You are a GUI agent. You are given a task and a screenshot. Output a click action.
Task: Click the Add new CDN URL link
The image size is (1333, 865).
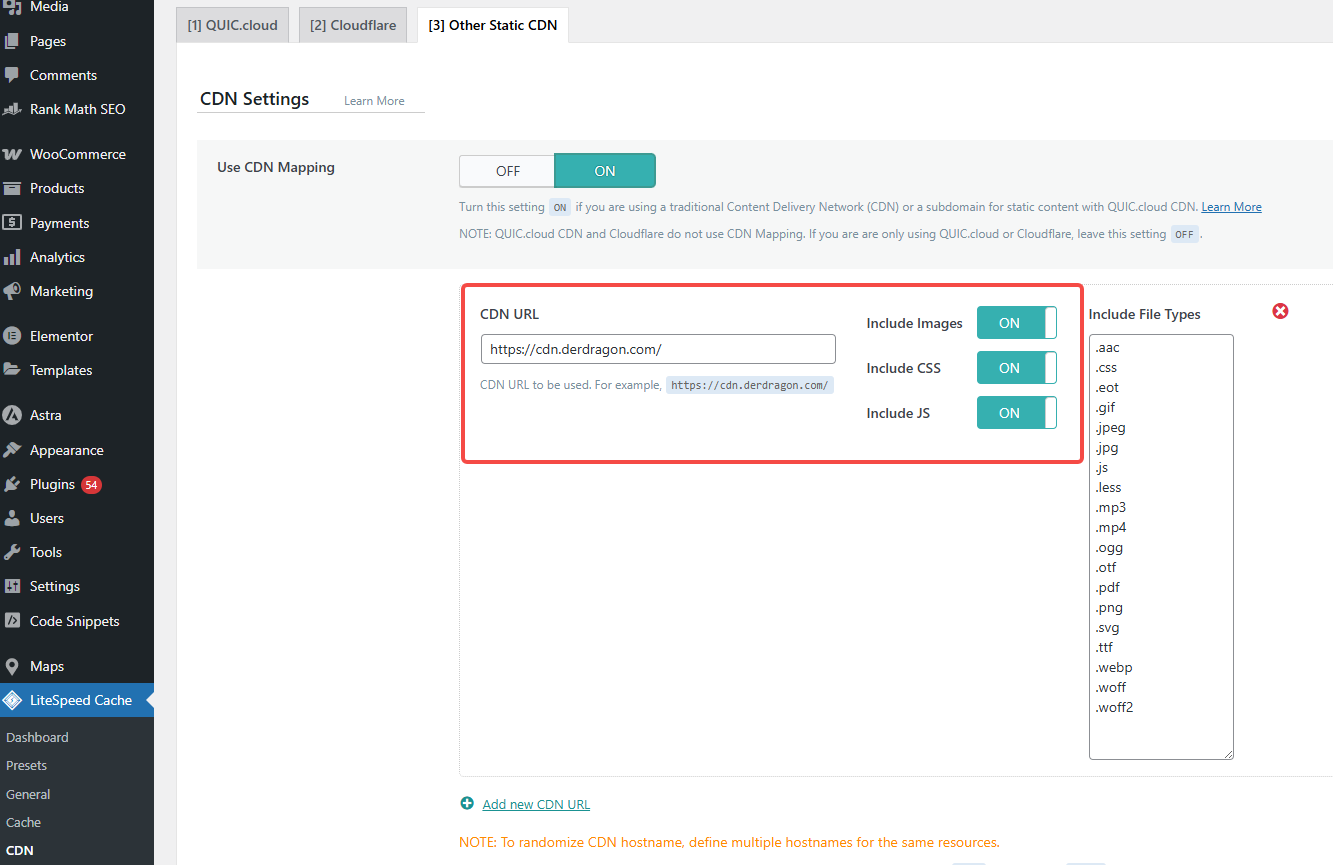click(x=536, y=802)
